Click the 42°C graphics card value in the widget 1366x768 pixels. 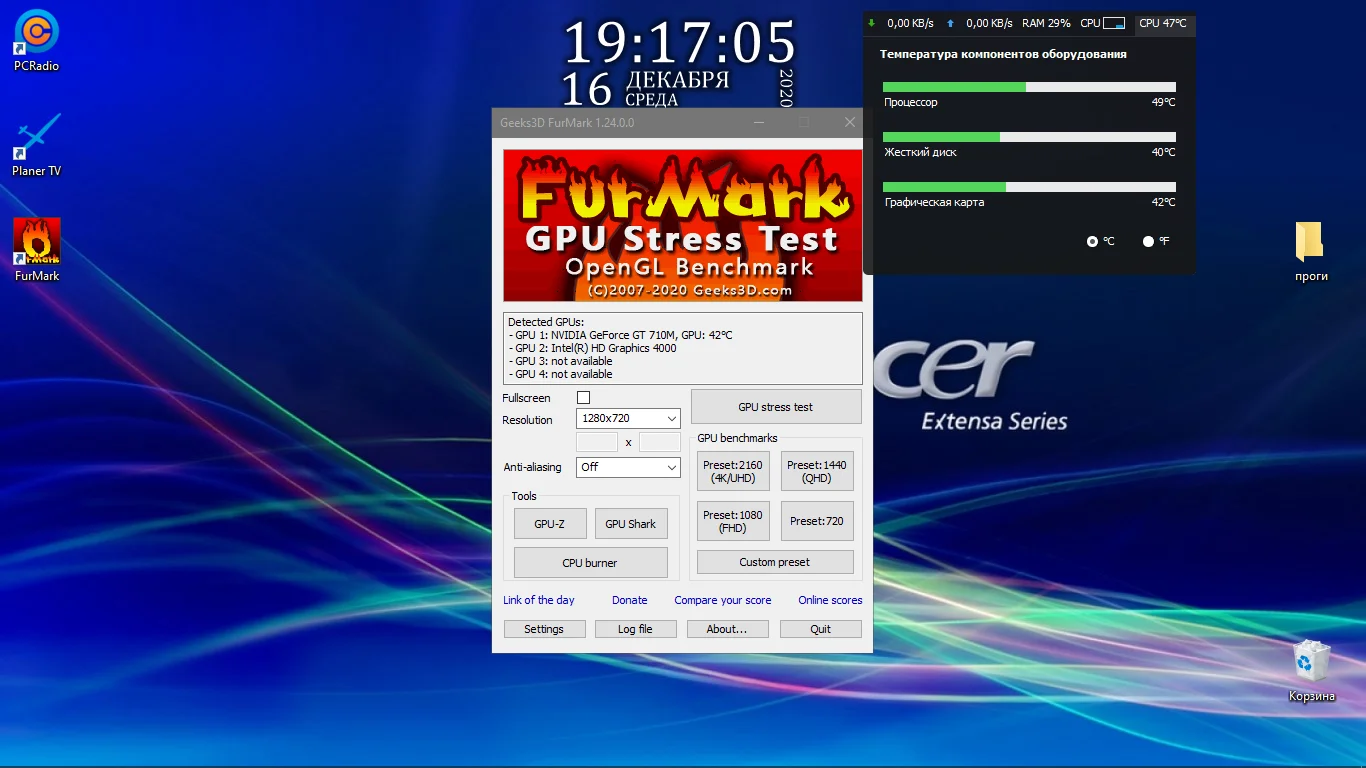[1163, 202]
